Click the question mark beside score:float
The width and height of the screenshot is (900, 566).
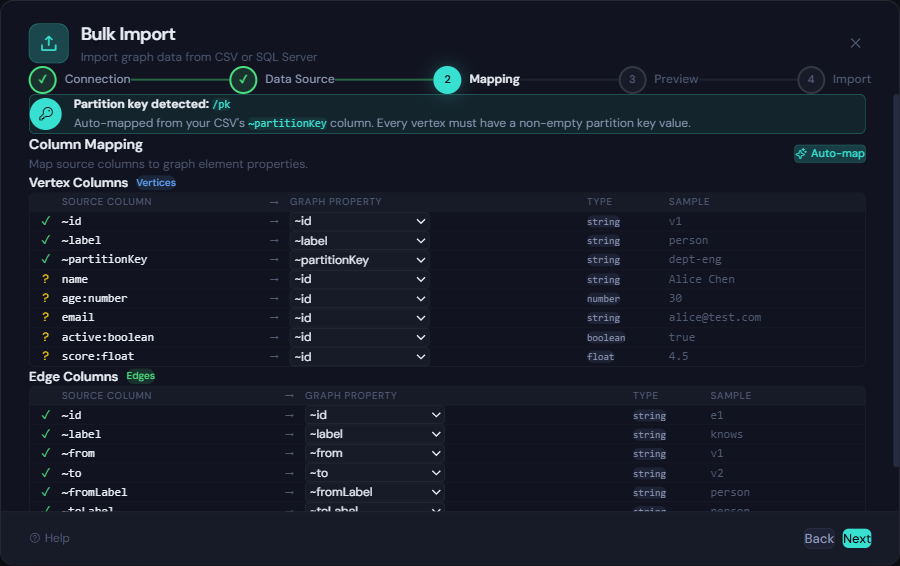(x=45, y=356)
